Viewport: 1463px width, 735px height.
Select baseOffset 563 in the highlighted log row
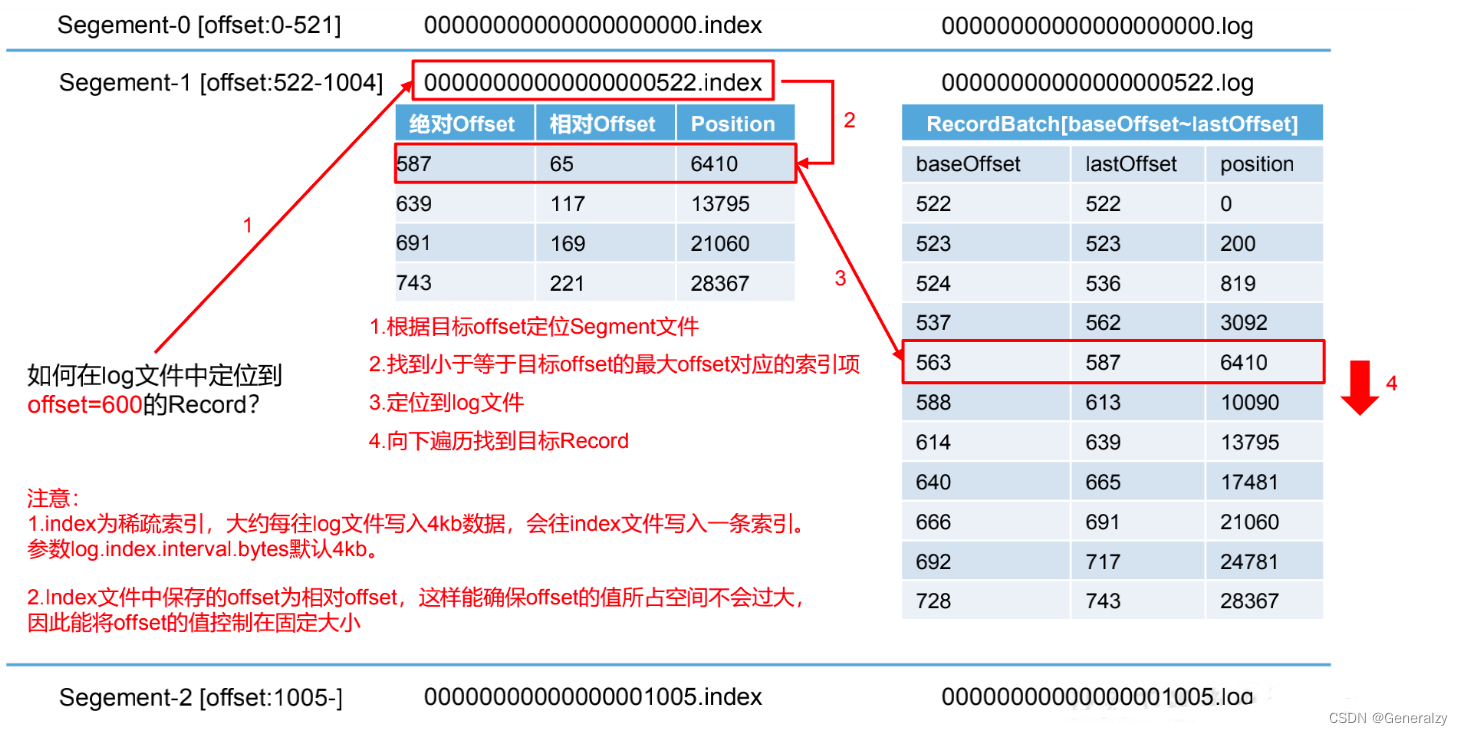coord(933,363)
